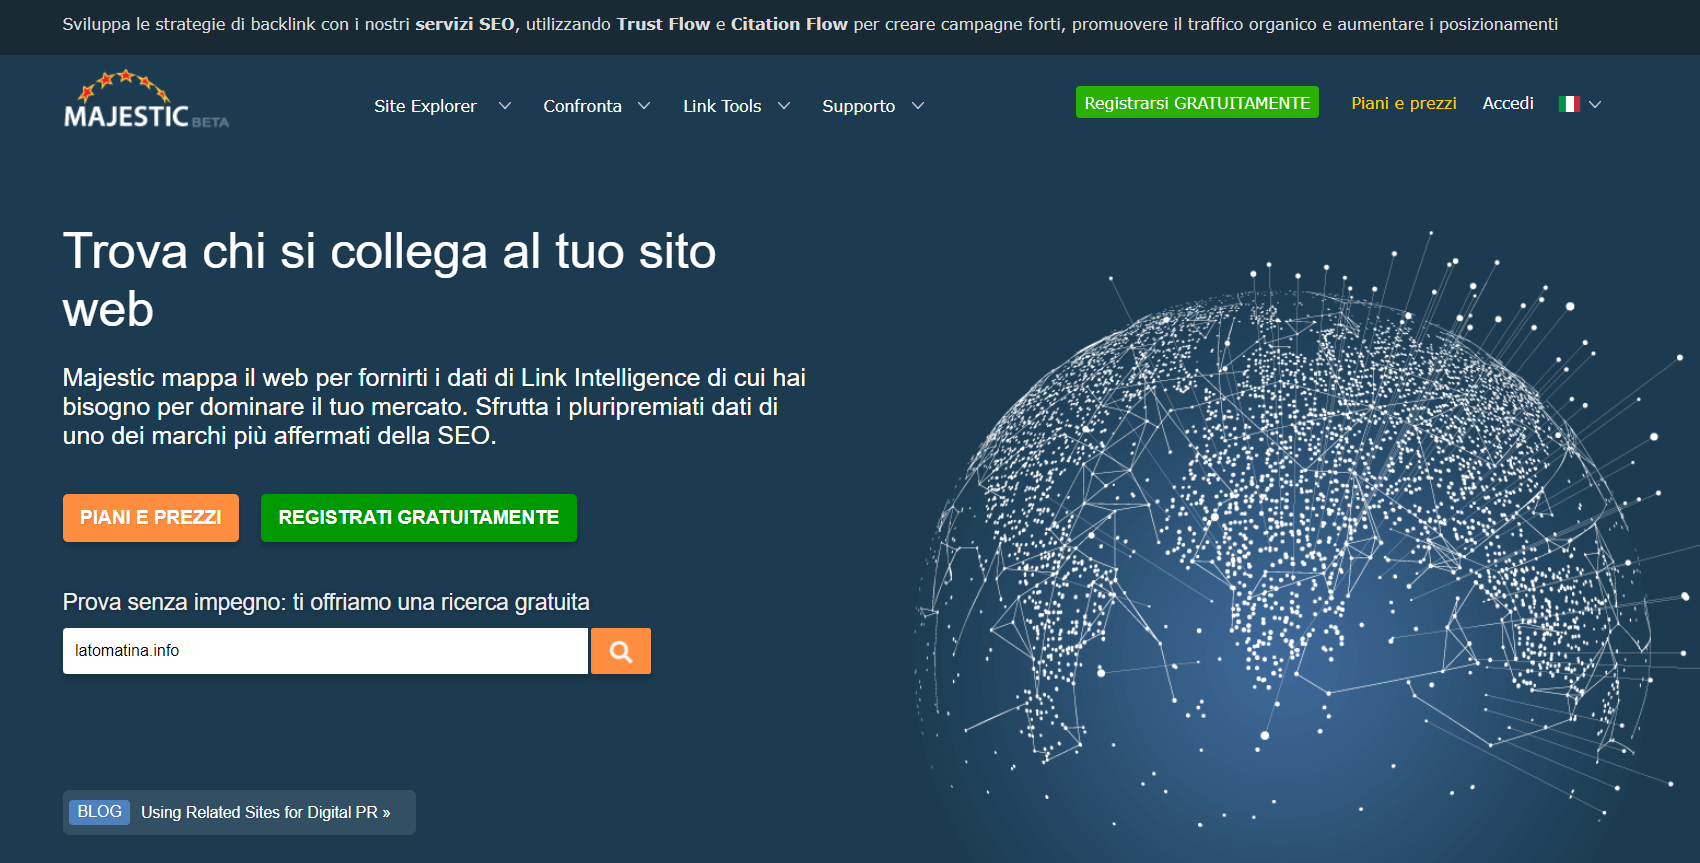Screen dimensions: 1700x863
Task: Open the Using Related Sites blog link
Action: [x=266, y=813]
